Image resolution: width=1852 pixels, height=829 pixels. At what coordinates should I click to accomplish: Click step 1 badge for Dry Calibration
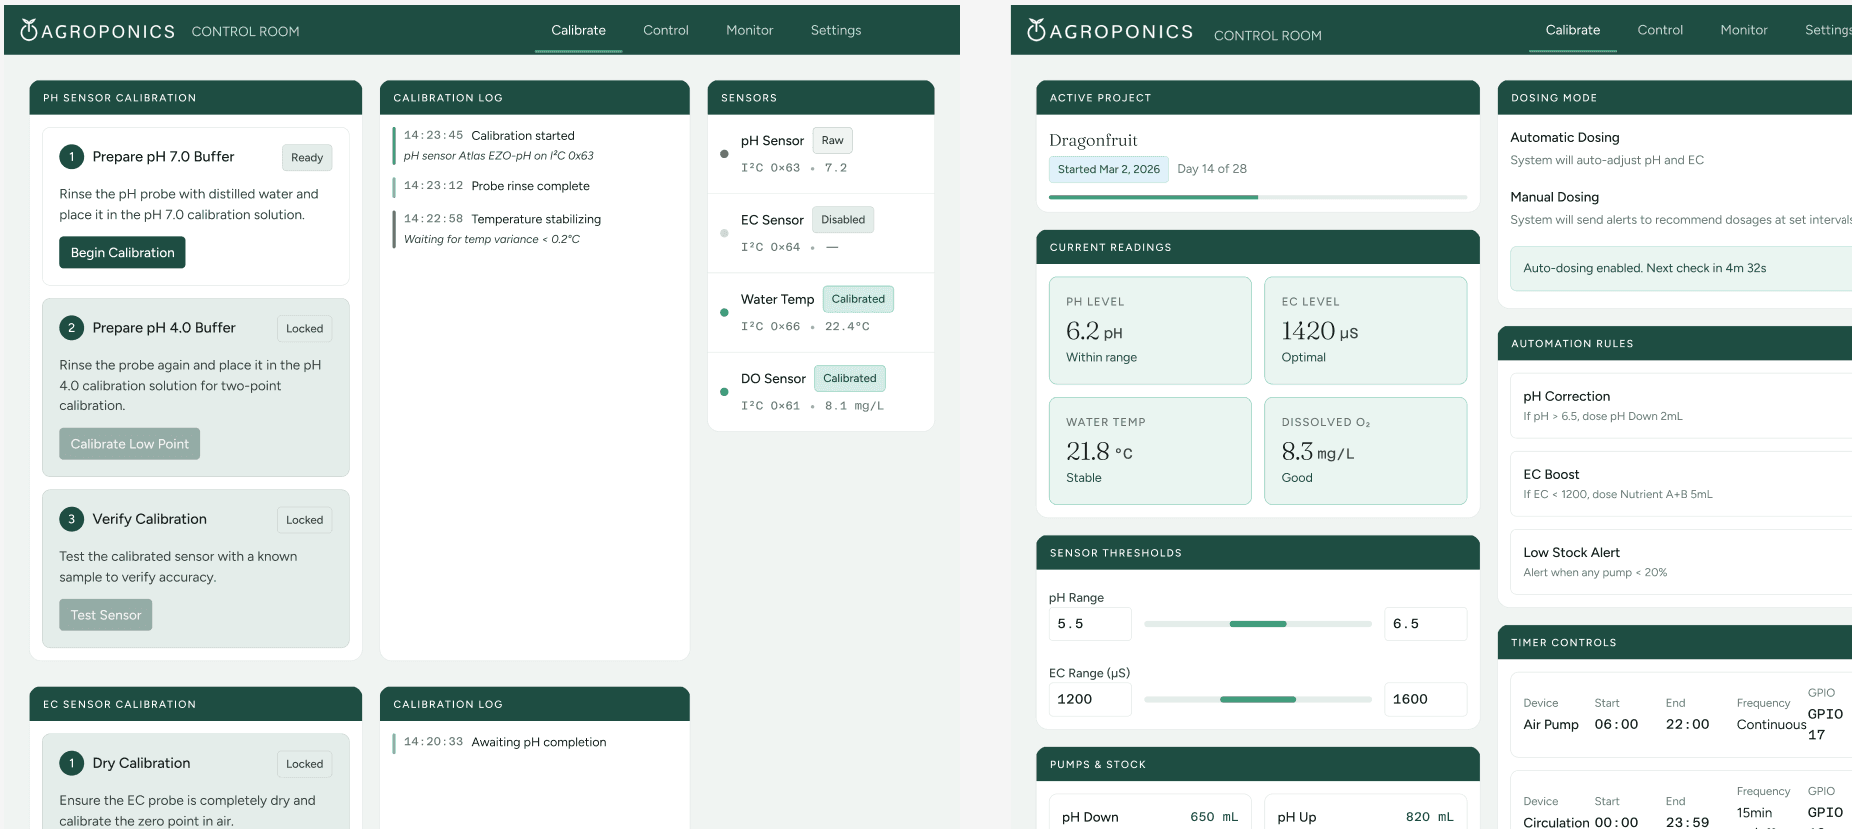(x=71, y=763)
